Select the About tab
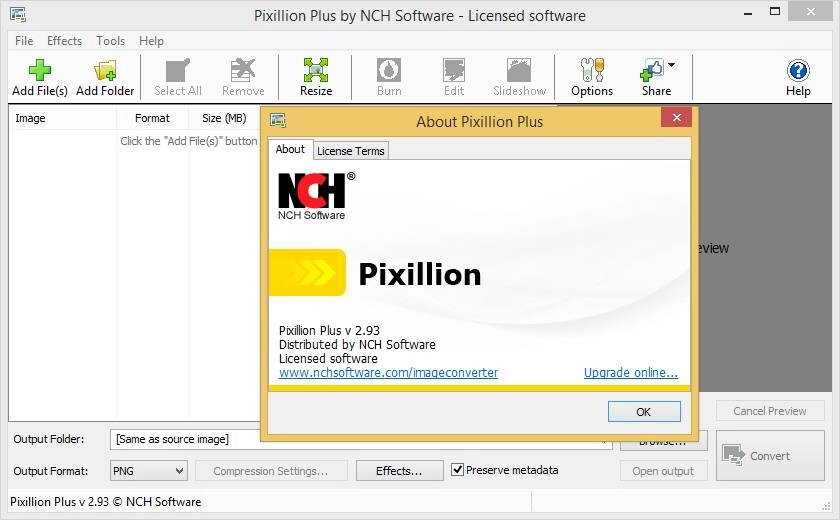Screen dimensions: 840x520 (290, 149)
